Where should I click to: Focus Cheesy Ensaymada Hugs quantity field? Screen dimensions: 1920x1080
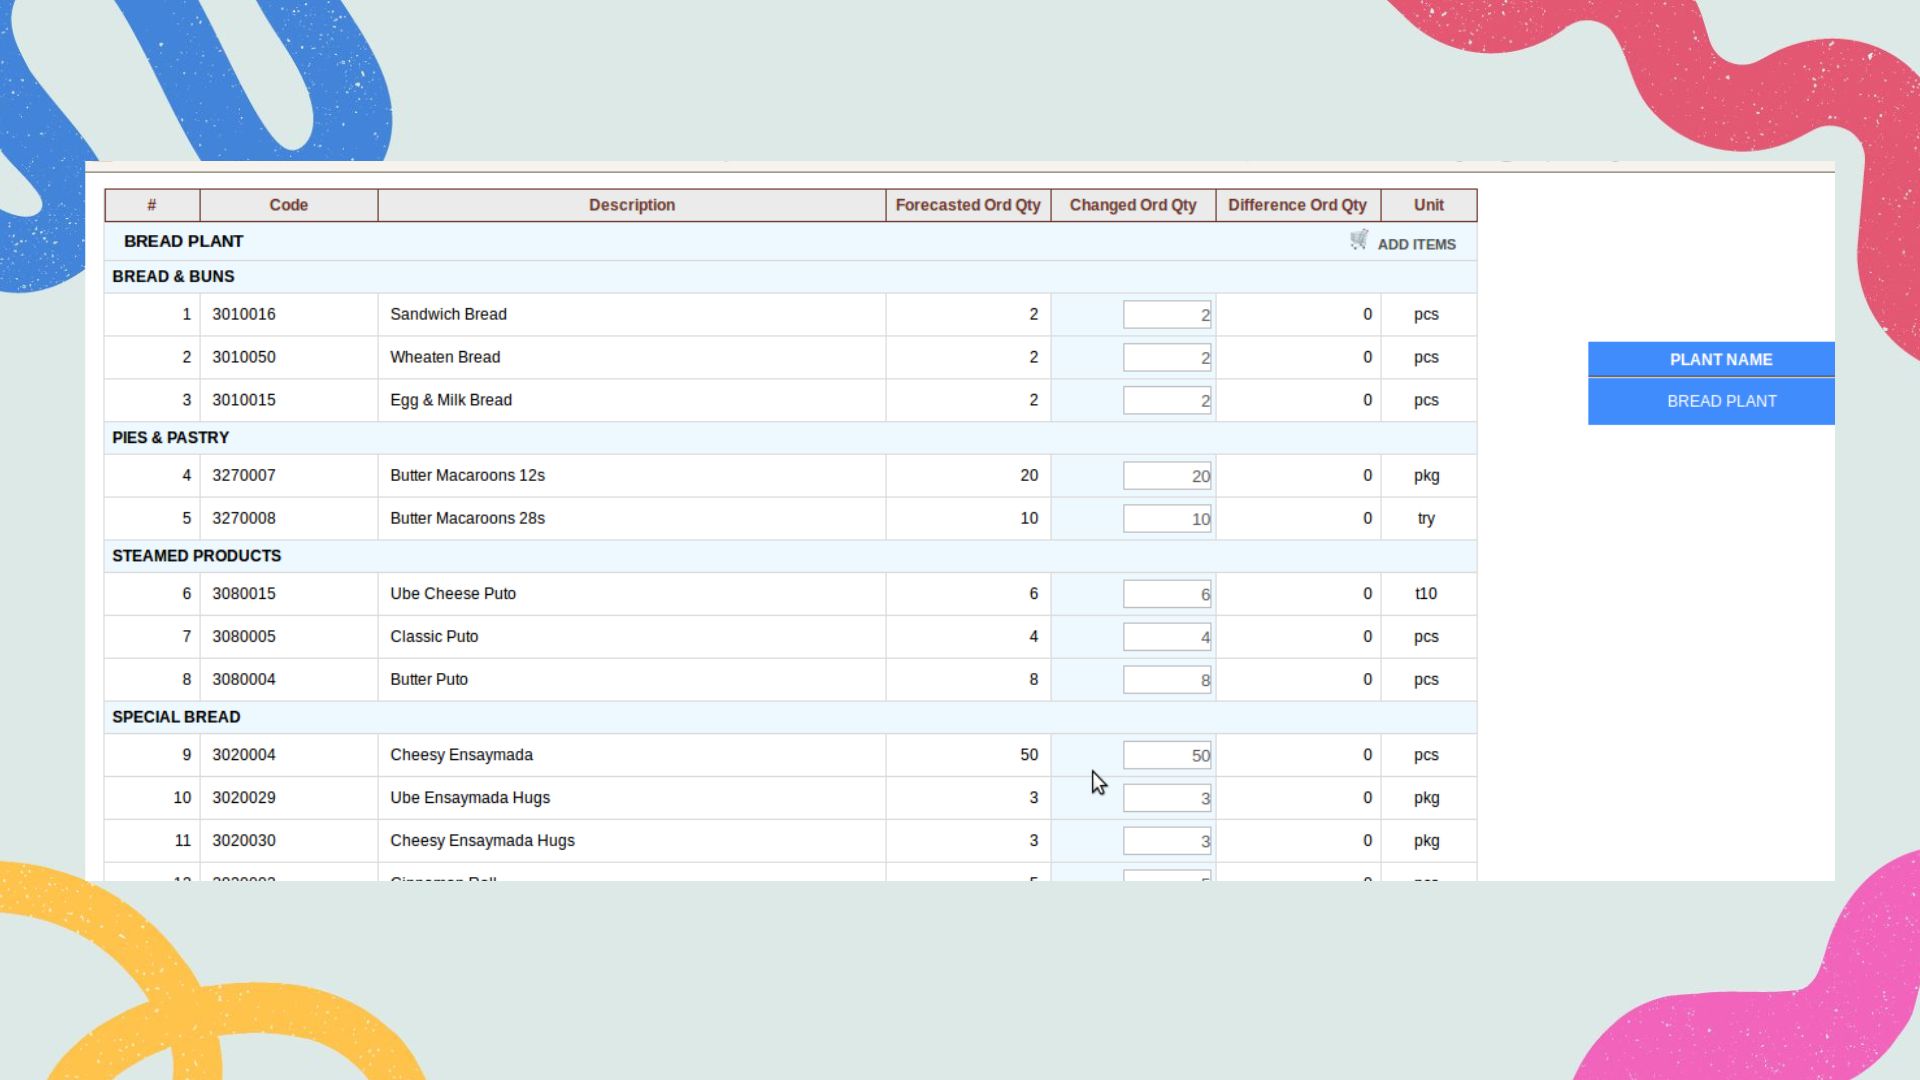[1166, 841]
